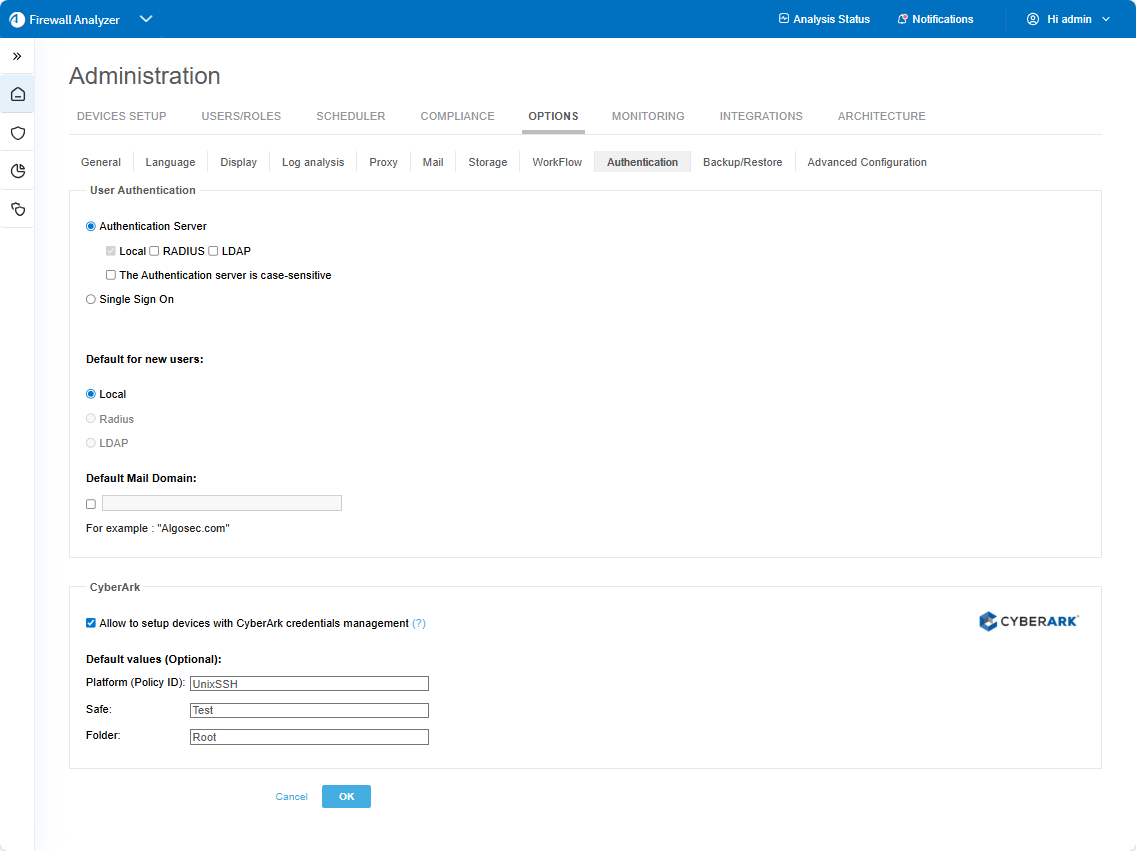
Task: Click the Analysis Status icon
Action: pos(784,19)
